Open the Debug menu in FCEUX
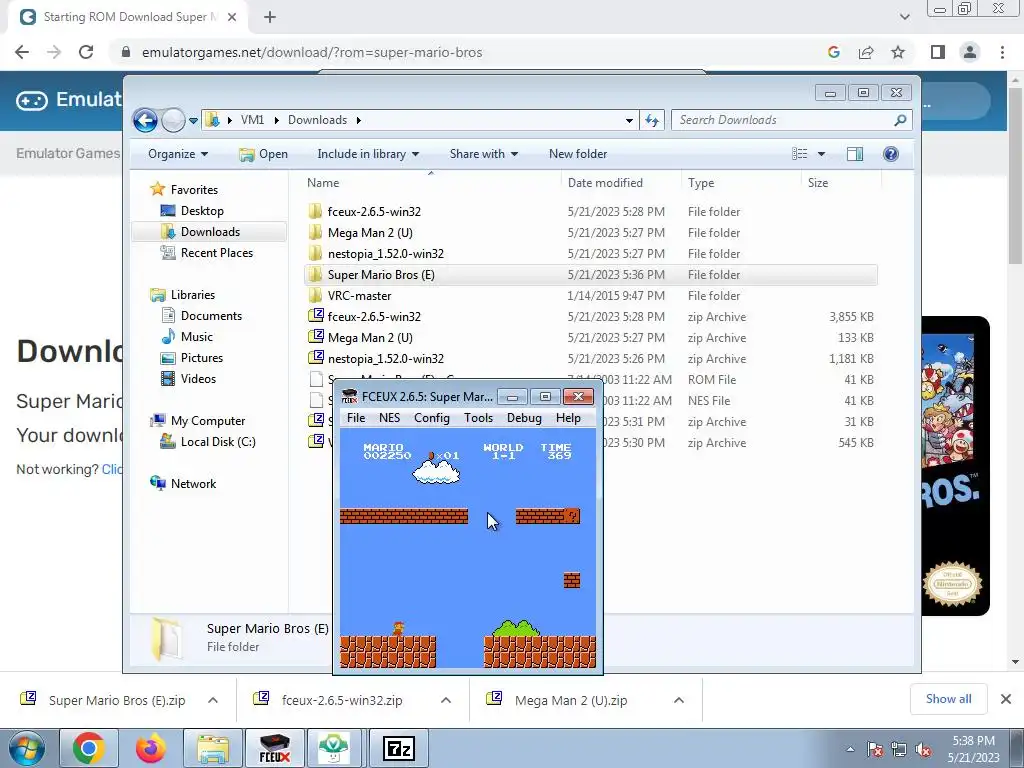Viewport: 1024px width, 768px height. (x=524, y=418)
